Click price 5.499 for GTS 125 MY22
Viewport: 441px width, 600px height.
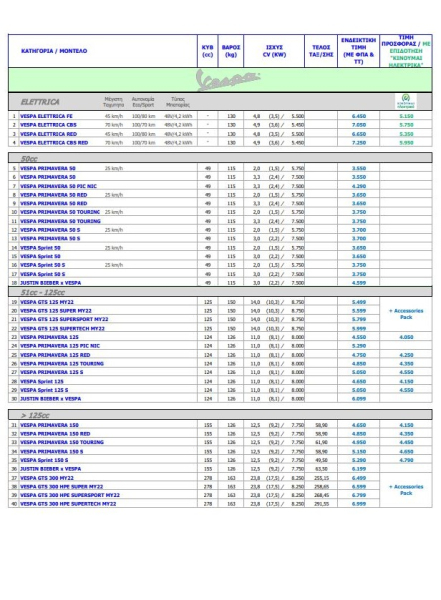click(x=359, y=302)
